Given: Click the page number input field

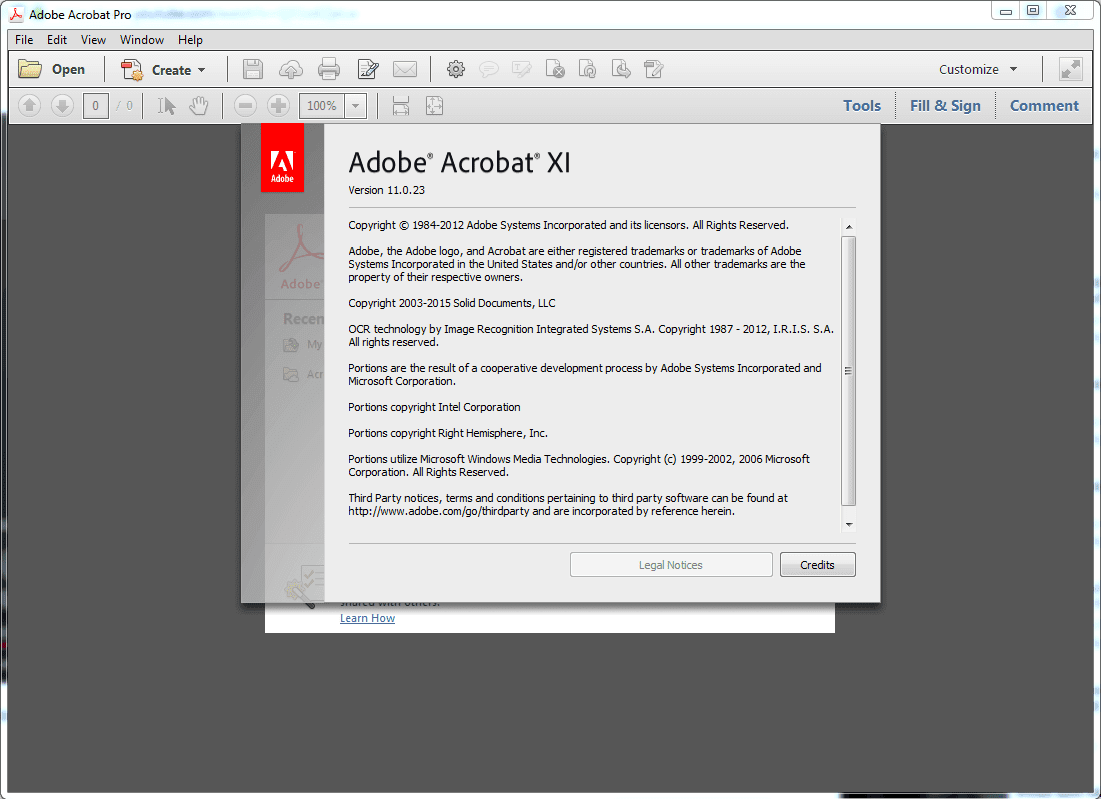Looking at the screenshot, I should pyautogui.click(x=95, y=106).
